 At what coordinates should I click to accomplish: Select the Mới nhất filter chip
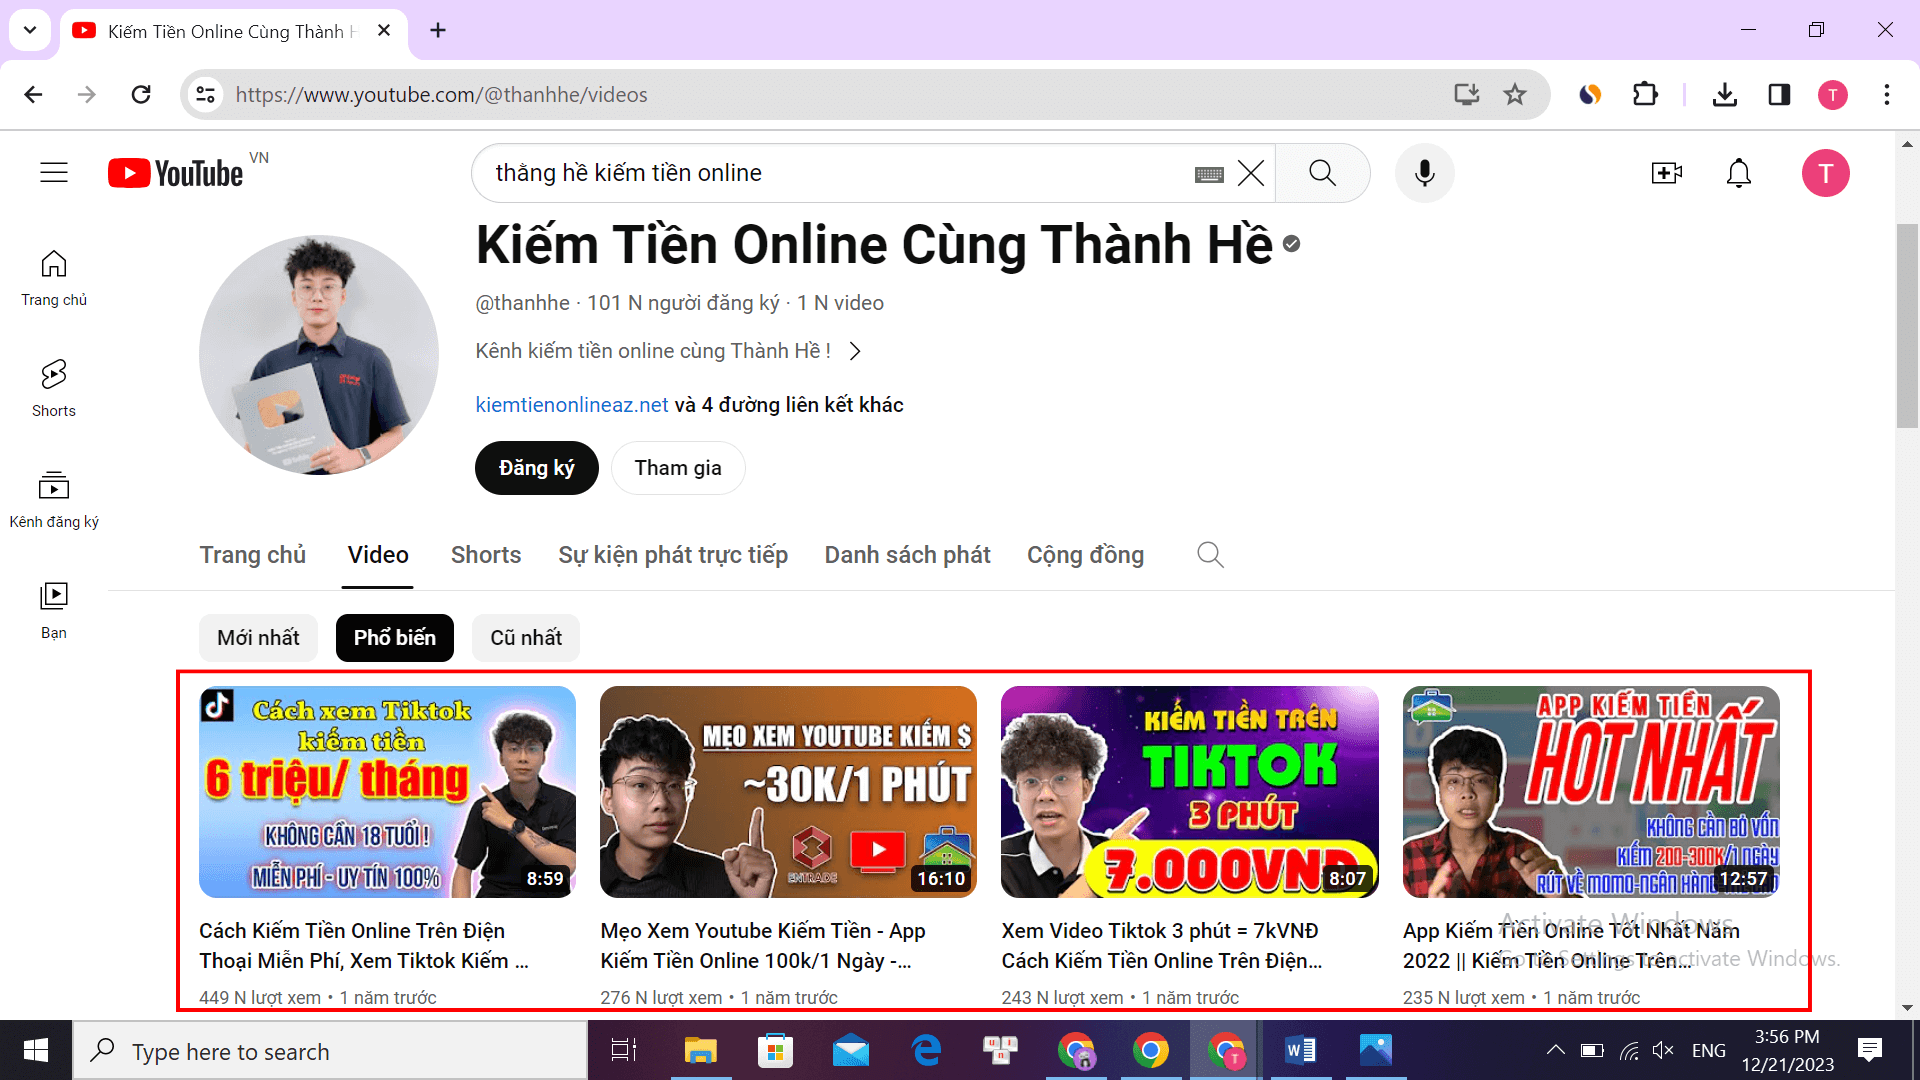pos(258,638)
